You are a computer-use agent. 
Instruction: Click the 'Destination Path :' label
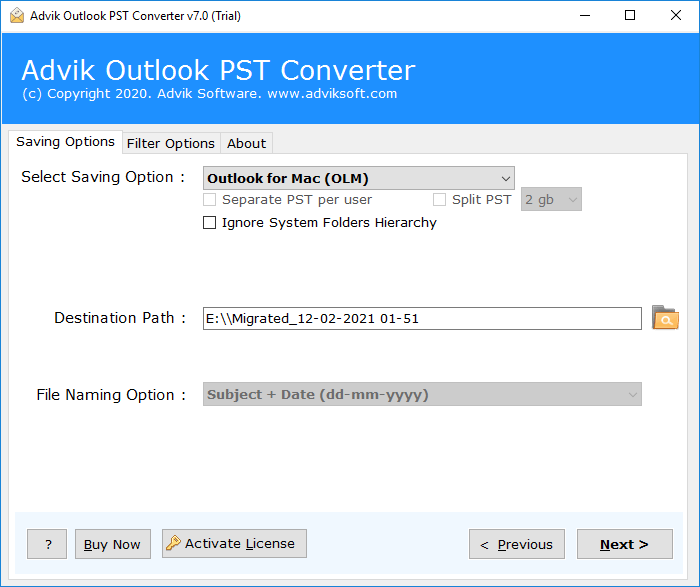[120, 318]
